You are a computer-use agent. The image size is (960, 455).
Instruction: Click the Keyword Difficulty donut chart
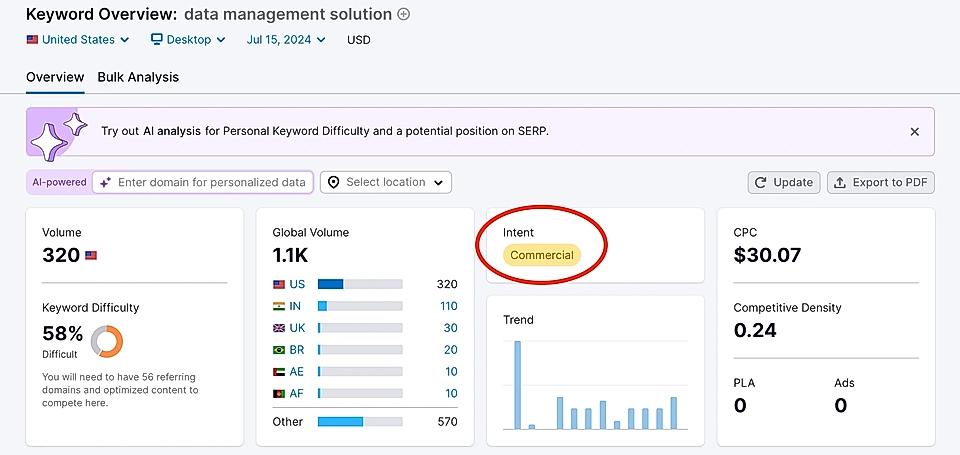point(107,342)
